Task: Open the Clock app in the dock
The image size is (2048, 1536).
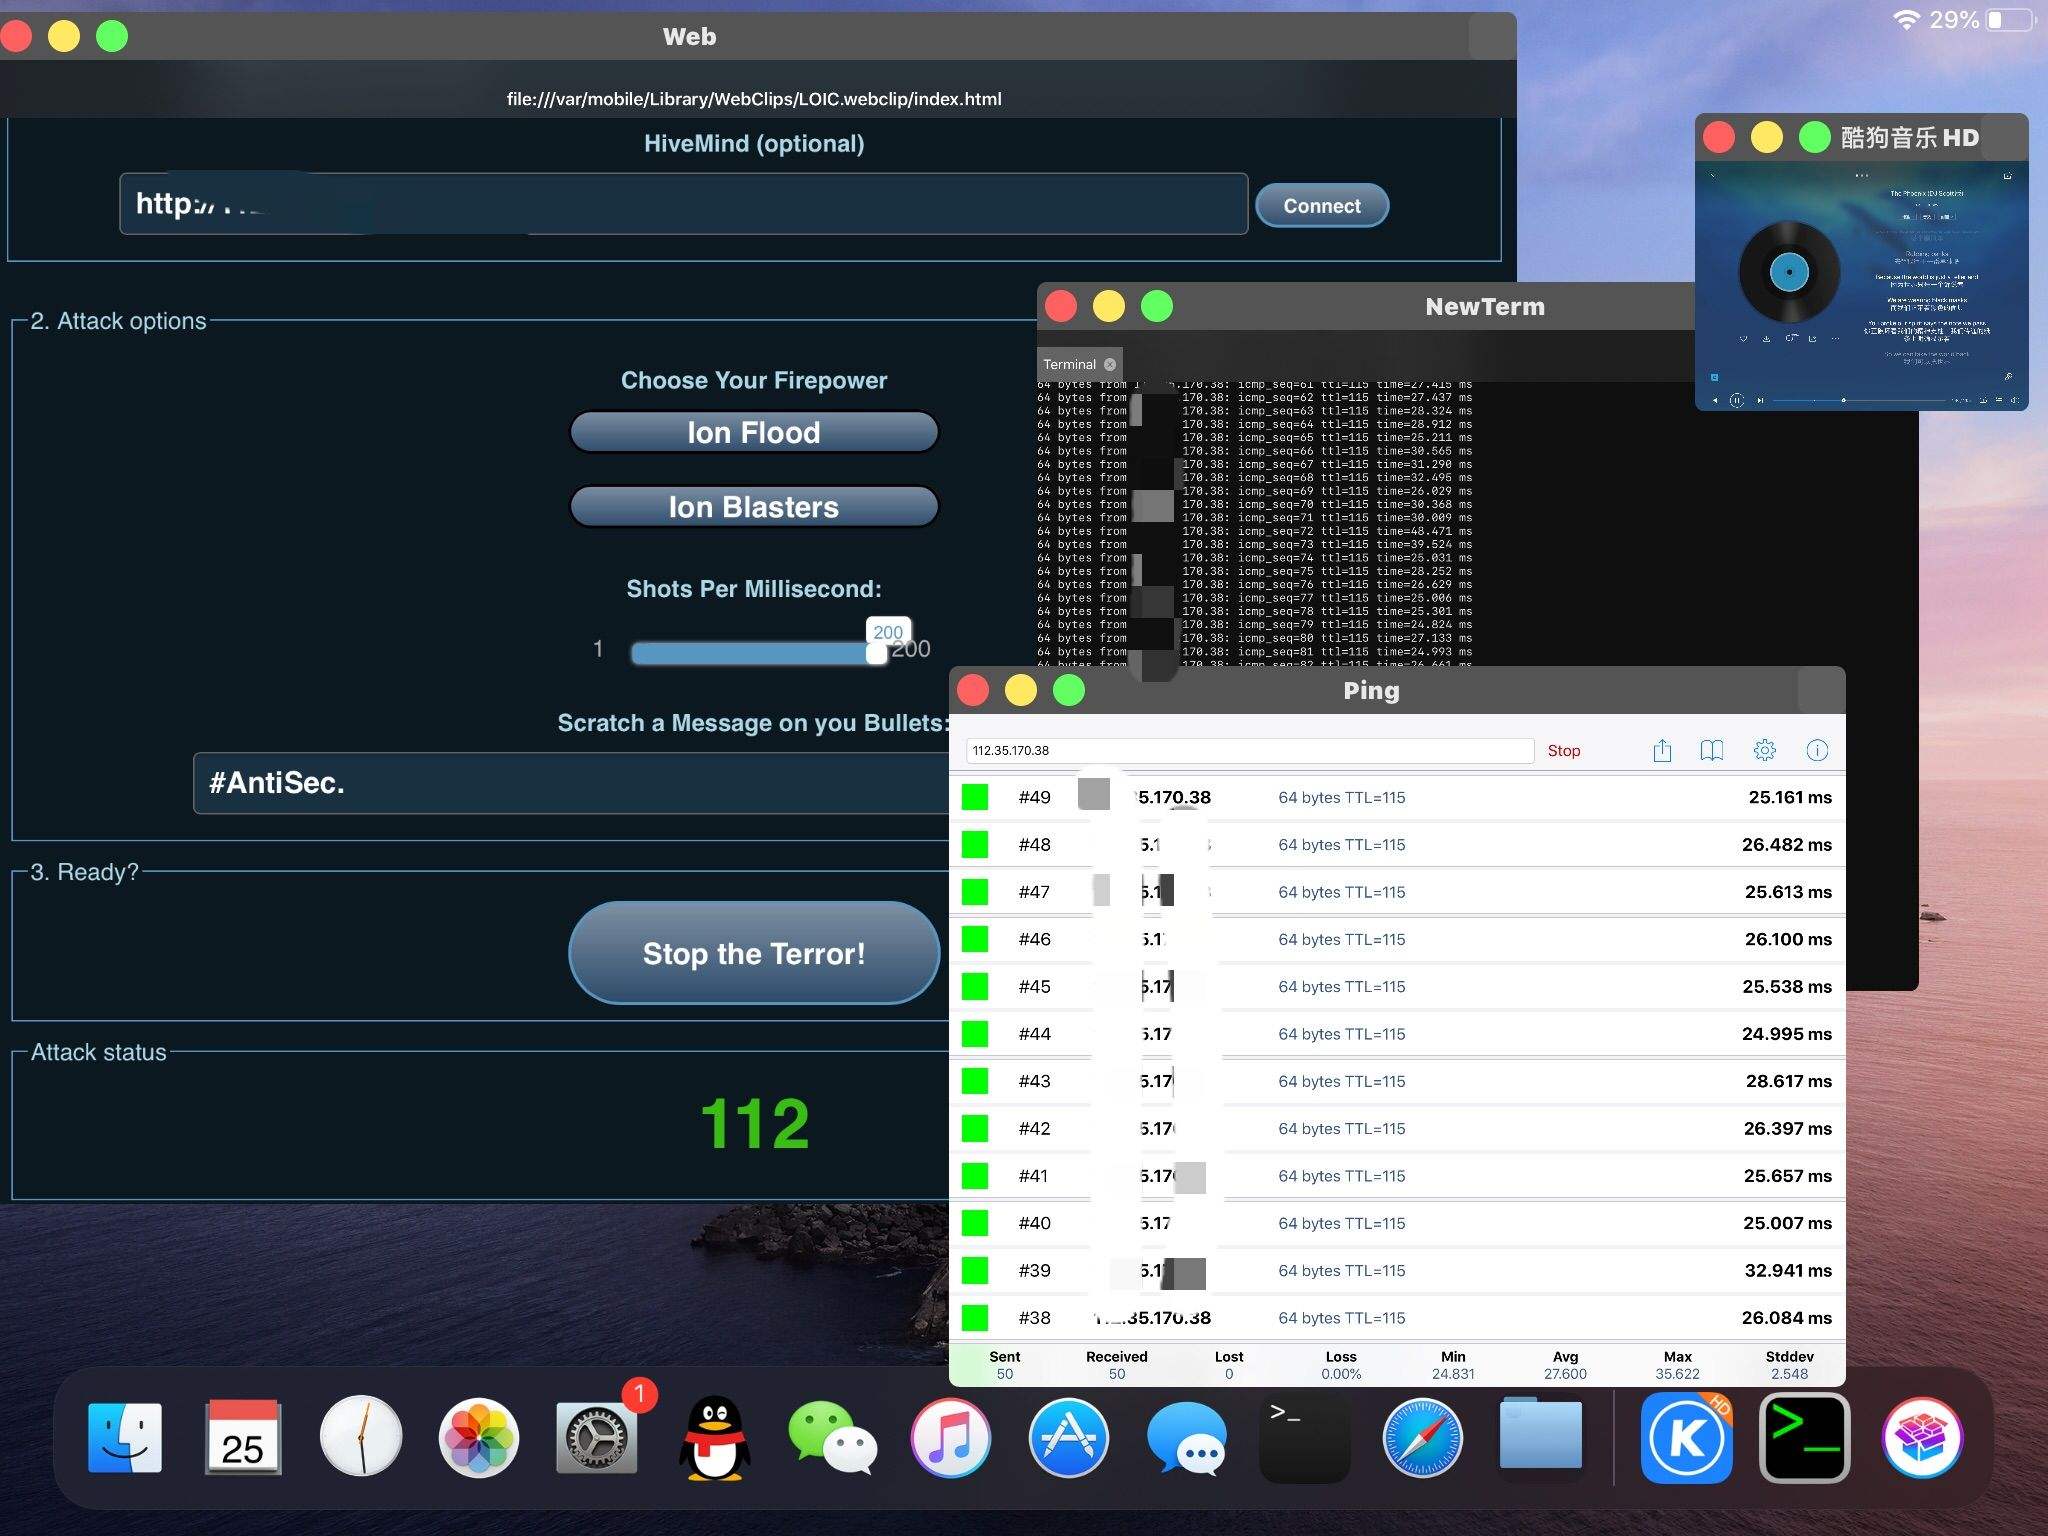Action: point(361,1437)
